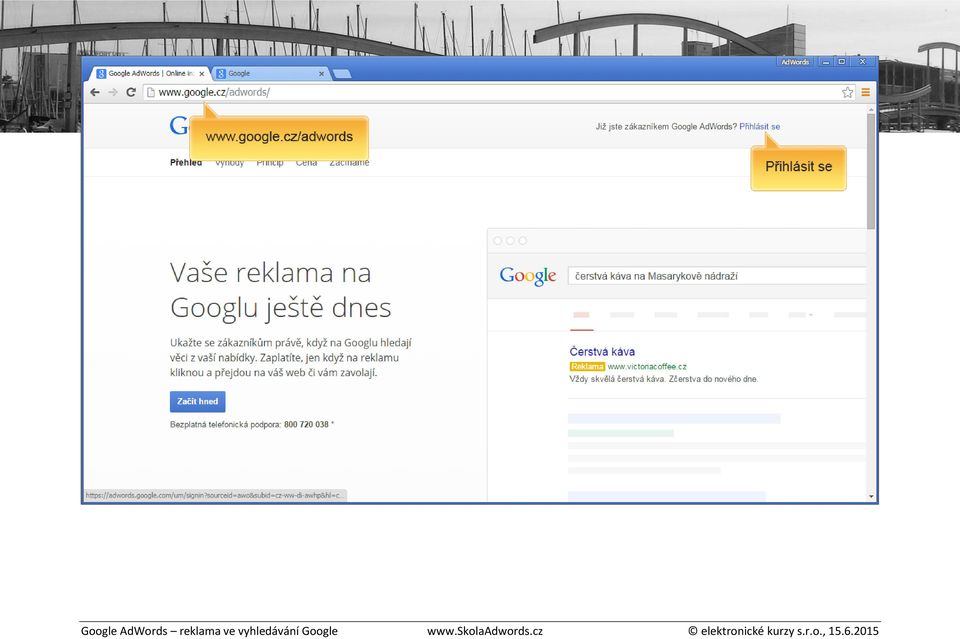
Task: Click the ad description Vždy skvělá čerstvá káva
Action: click(x=664, y=379)
